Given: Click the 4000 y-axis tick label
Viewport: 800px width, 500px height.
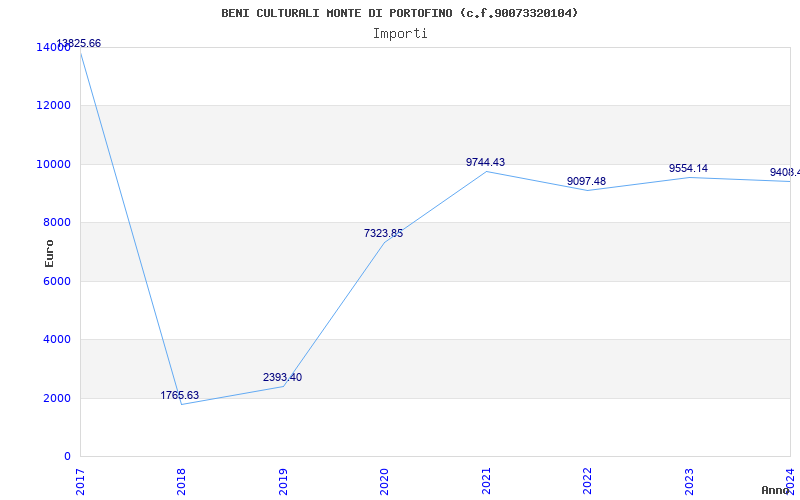Looking at the screenshot, I should (56, 339).
